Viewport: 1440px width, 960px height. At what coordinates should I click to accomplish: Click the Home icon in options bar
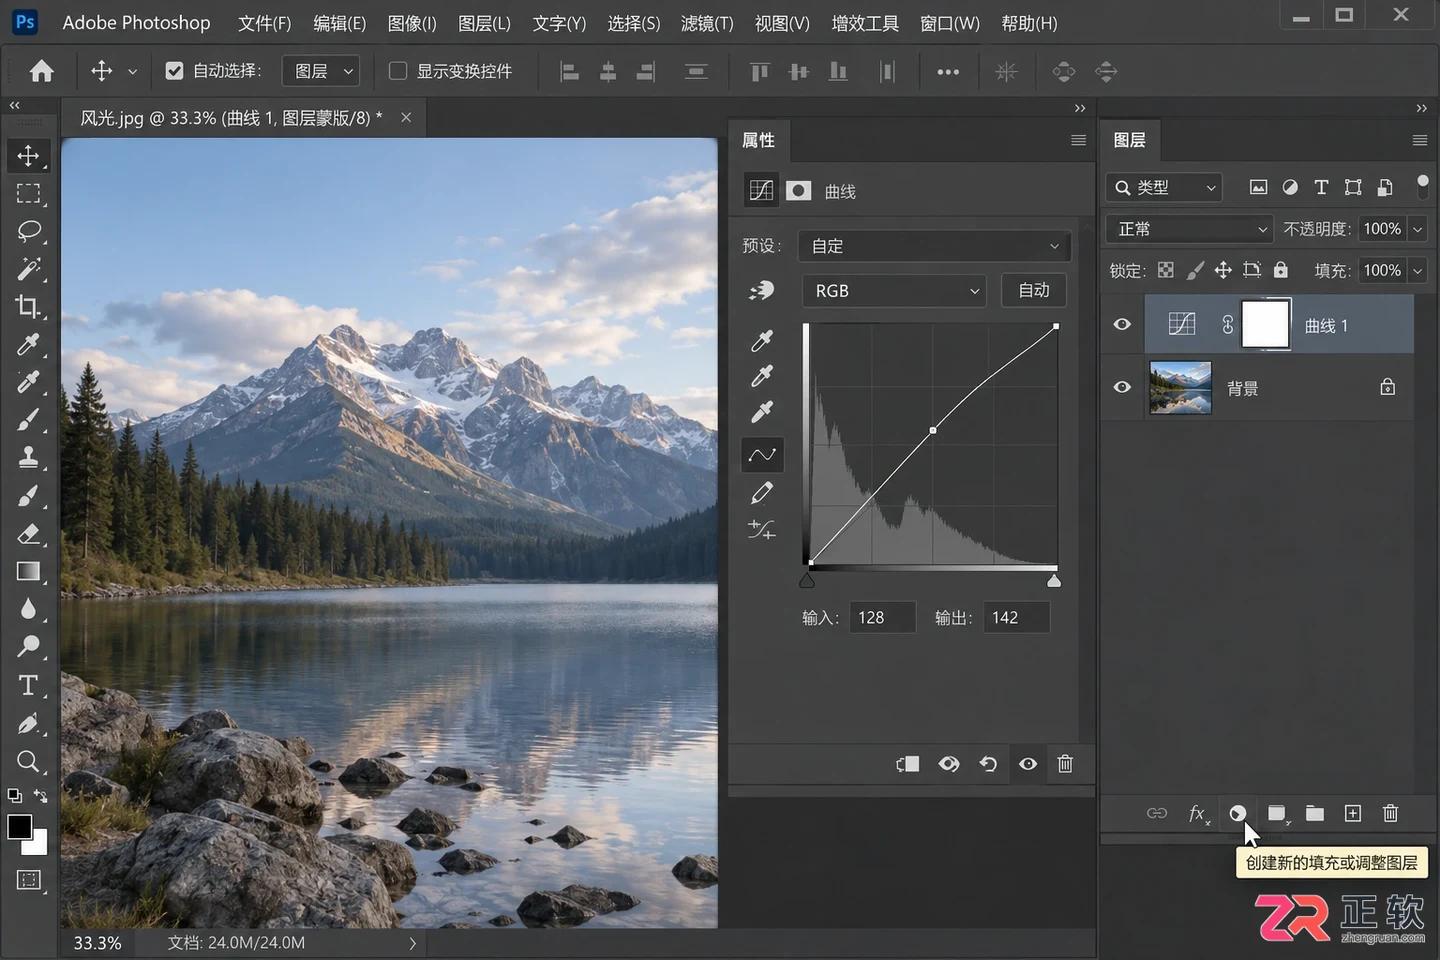coord(42,71)
